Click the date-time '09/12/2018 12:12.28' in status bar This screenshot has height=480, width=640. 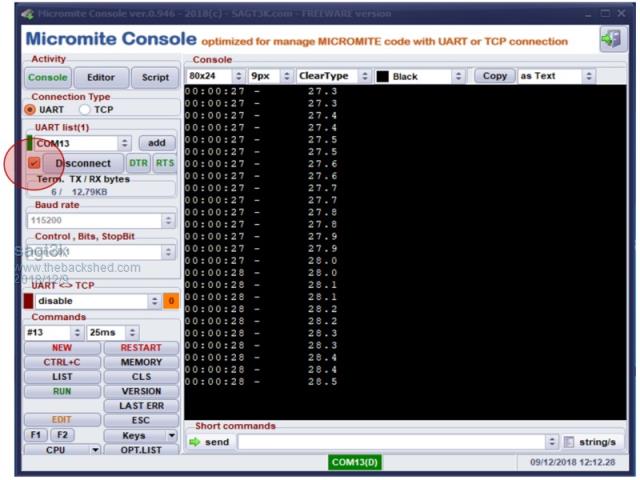[572, 462]
